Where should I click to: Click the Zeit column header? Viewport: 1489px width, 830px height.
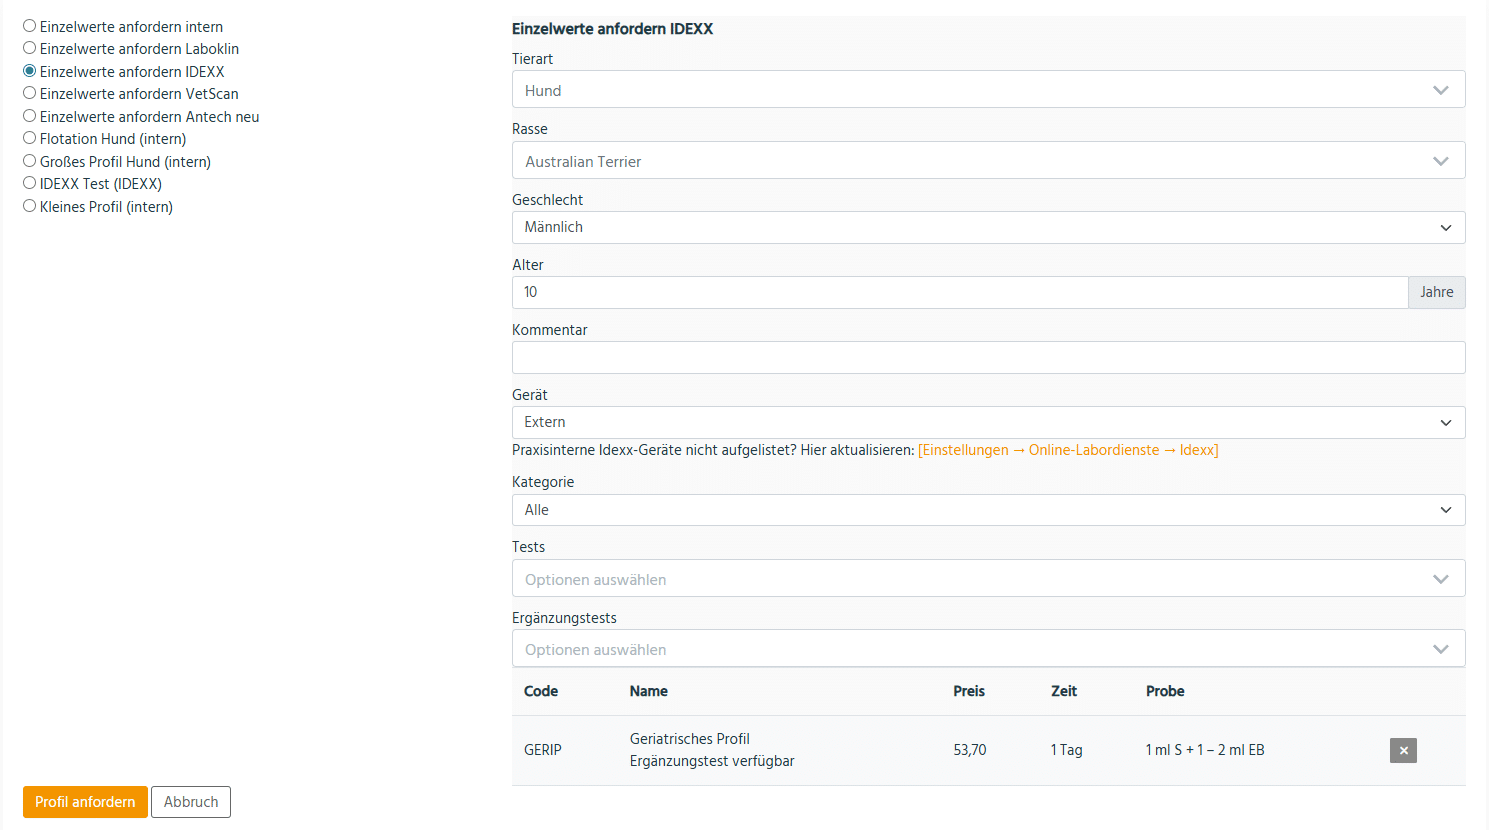click(1064, 691)
